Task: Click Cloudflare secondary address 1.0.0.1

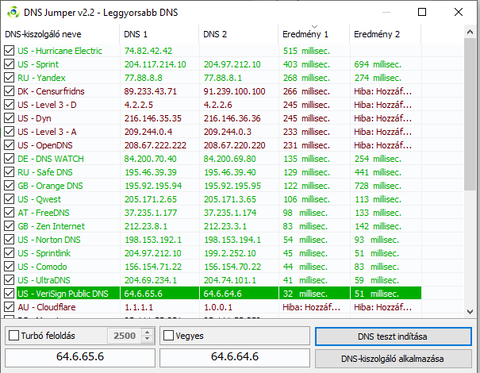Action: coord(218,307)
